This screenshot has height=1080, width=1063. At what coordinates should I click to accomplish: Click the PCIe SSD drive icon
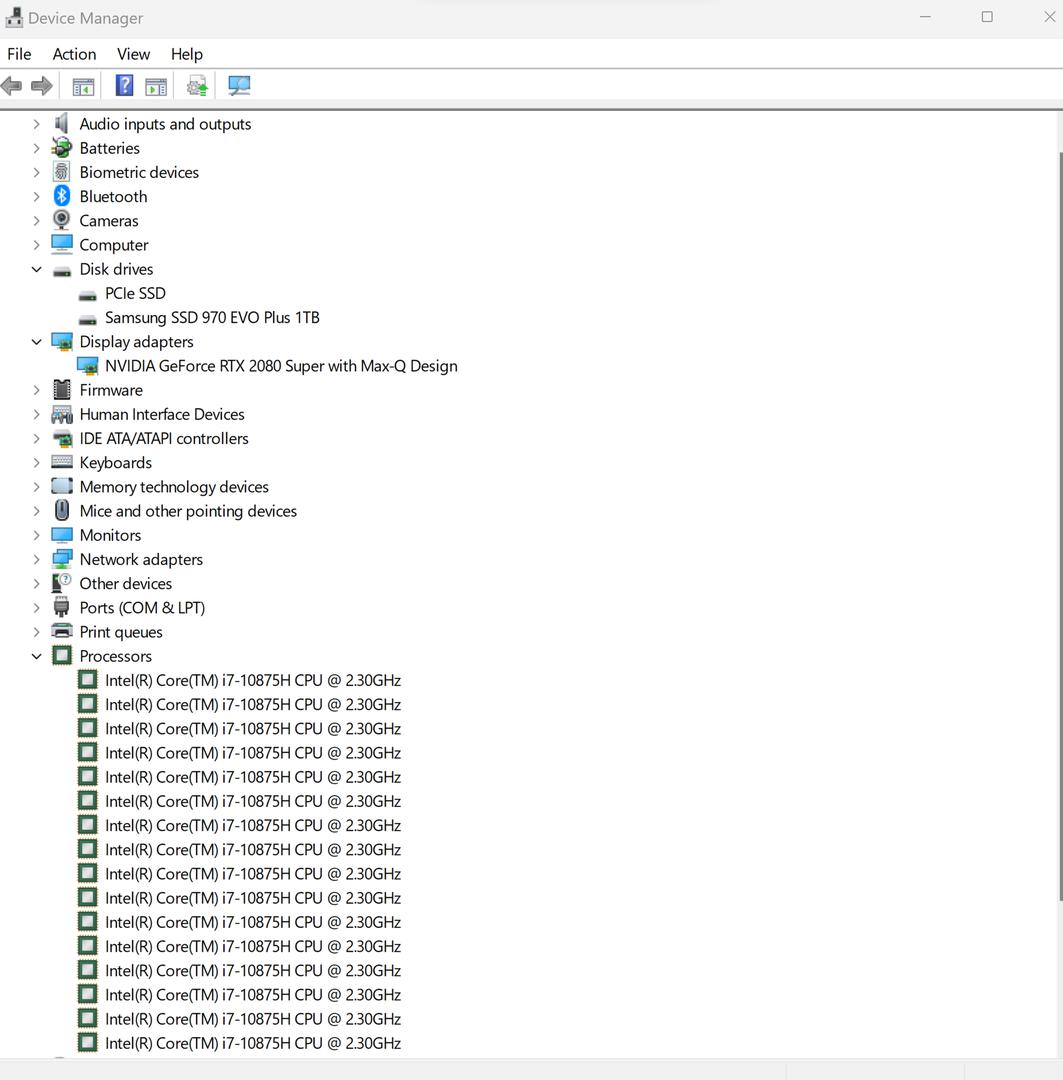(87, 295)
